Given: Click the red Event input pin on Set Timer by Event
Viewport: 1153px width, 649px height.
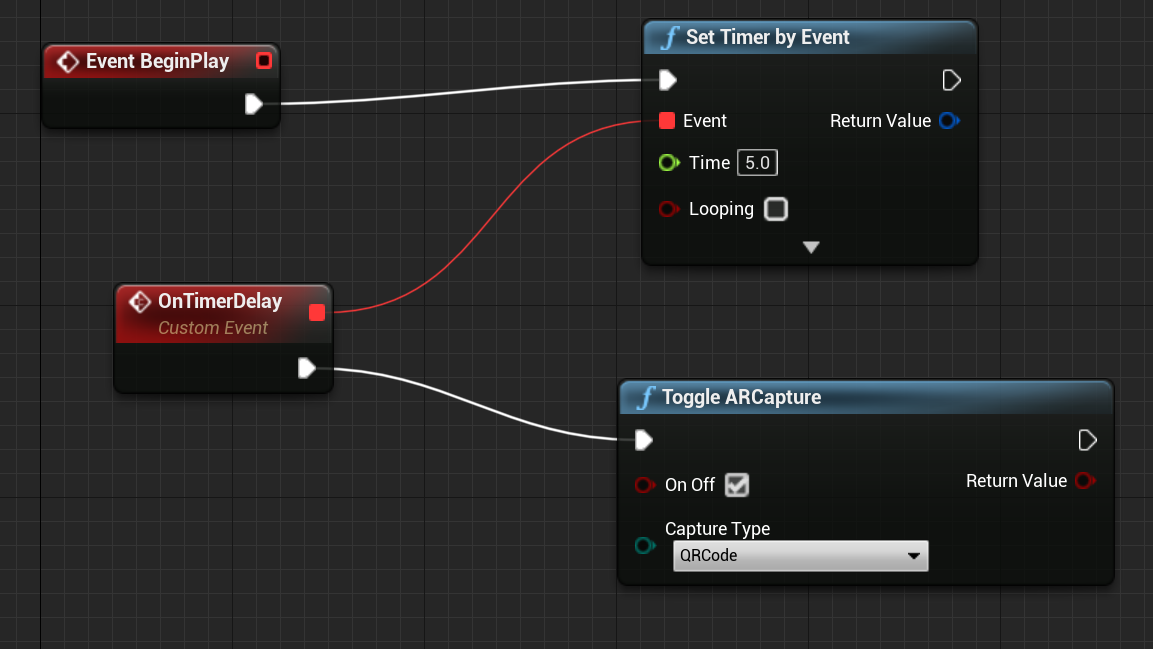Looking at the screenshot, I should tap(667, 120).
